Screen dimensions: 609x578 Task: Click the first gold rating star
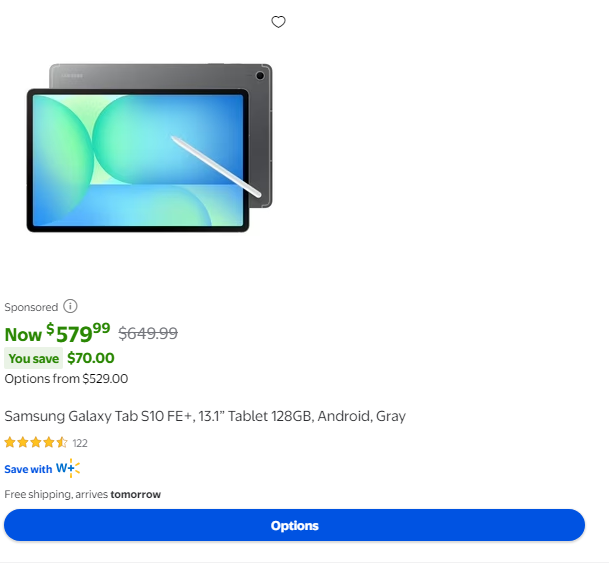[10, 442]
